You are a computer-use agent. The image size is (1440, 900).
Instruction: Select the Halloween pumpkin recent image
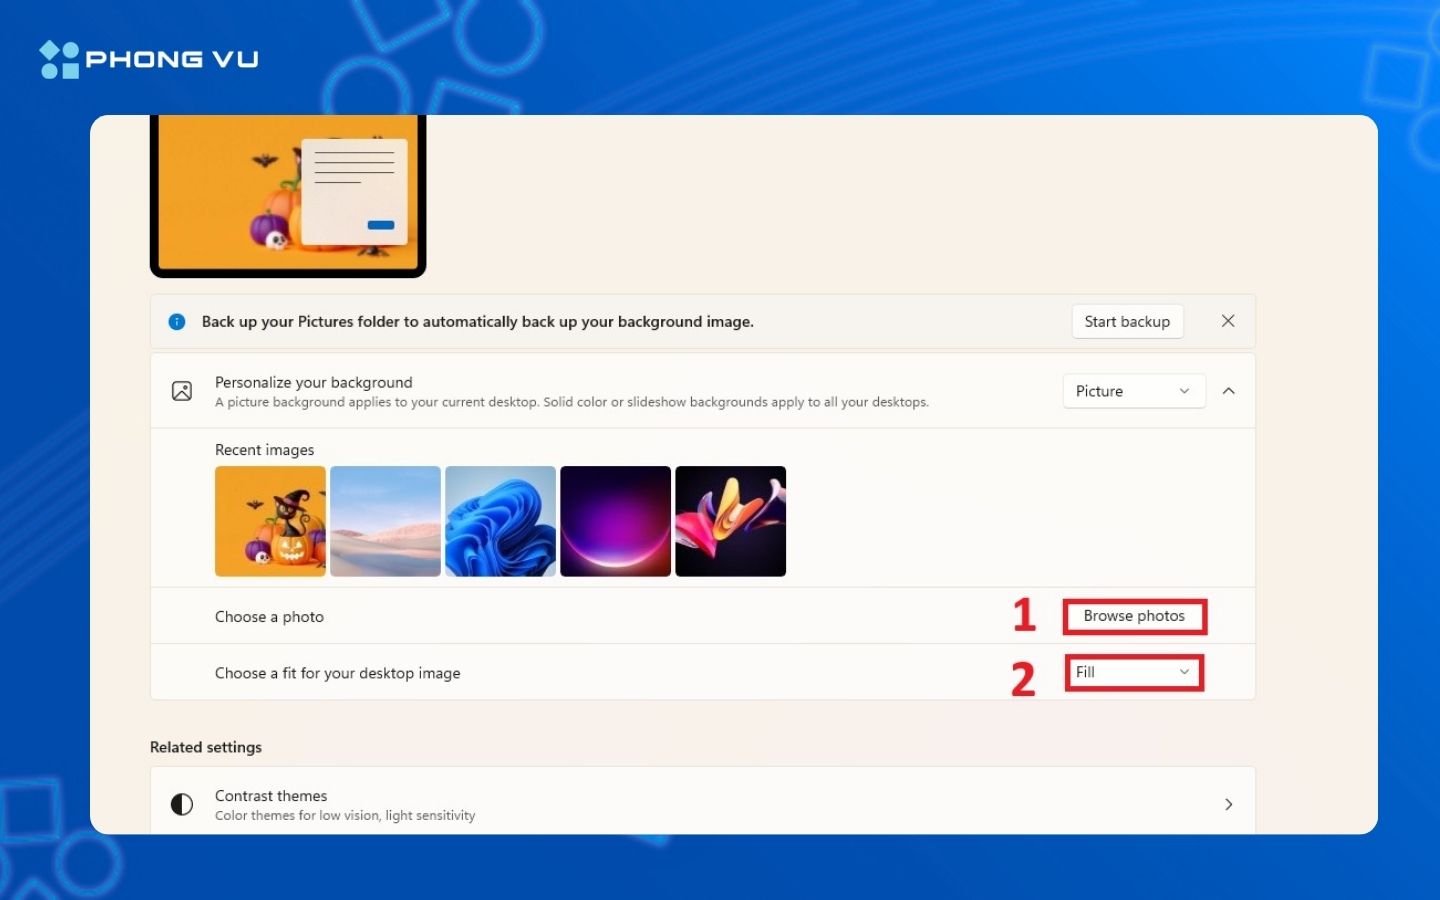coord(270,521)
